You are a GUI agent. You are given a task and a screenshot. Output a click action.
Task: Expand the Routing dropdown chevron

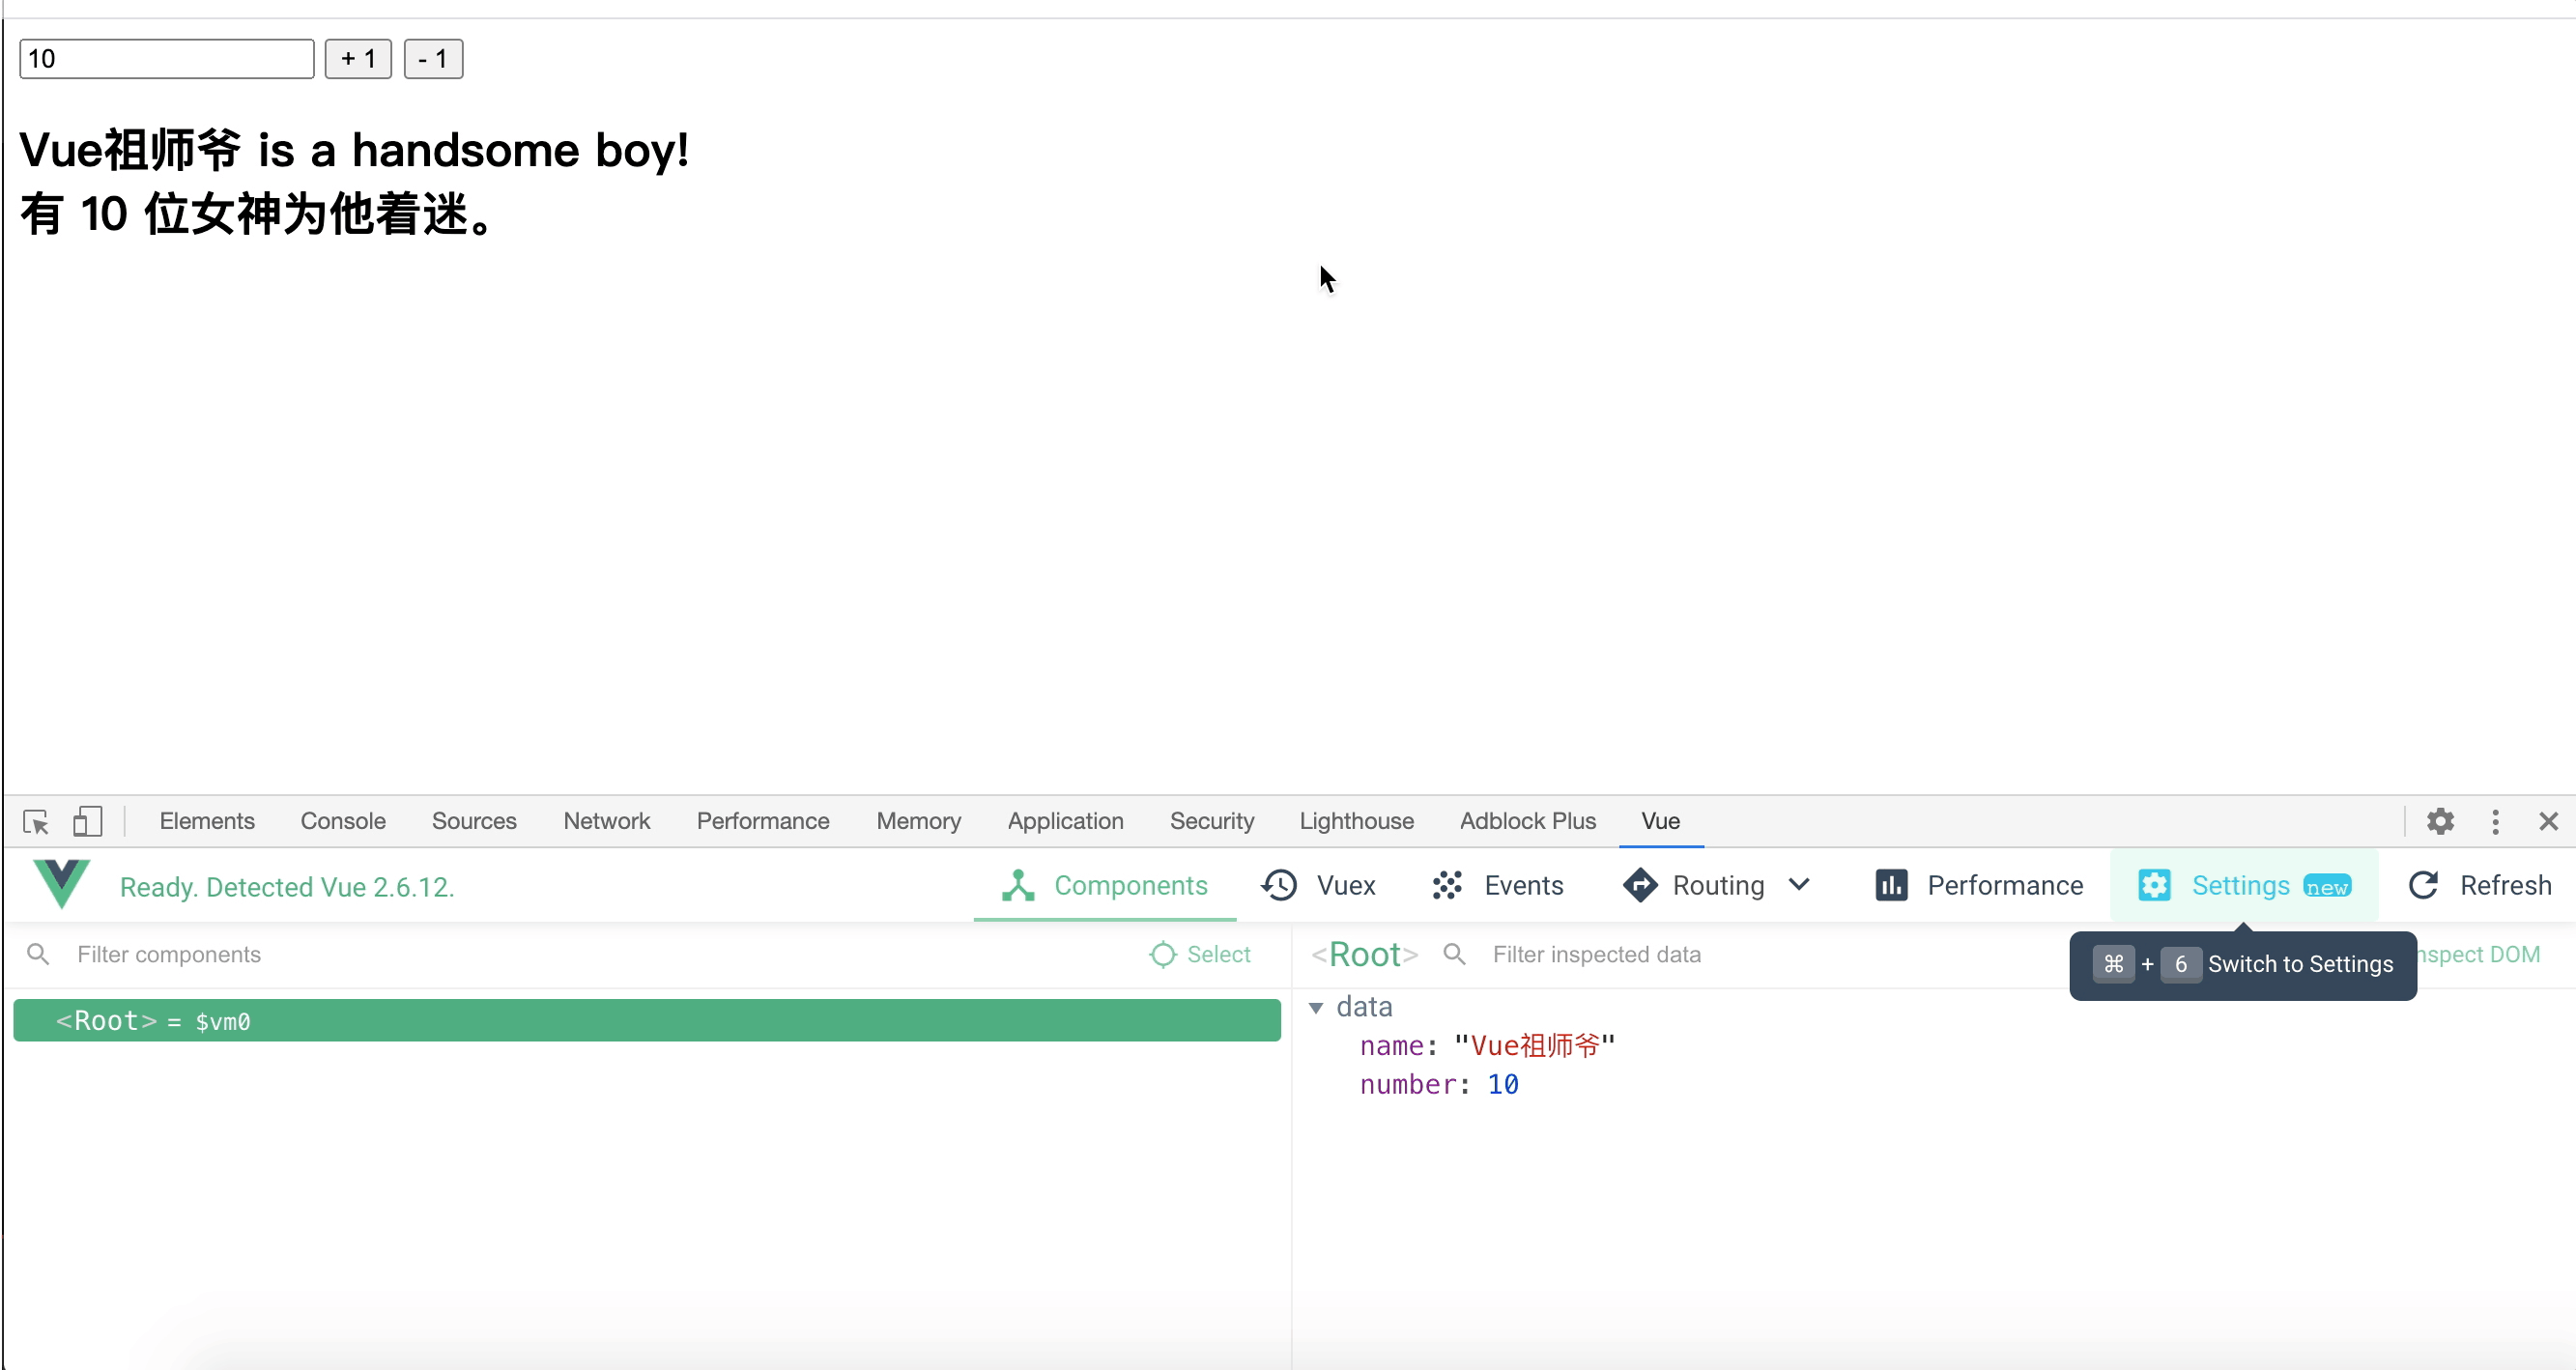click(1799, 885)
